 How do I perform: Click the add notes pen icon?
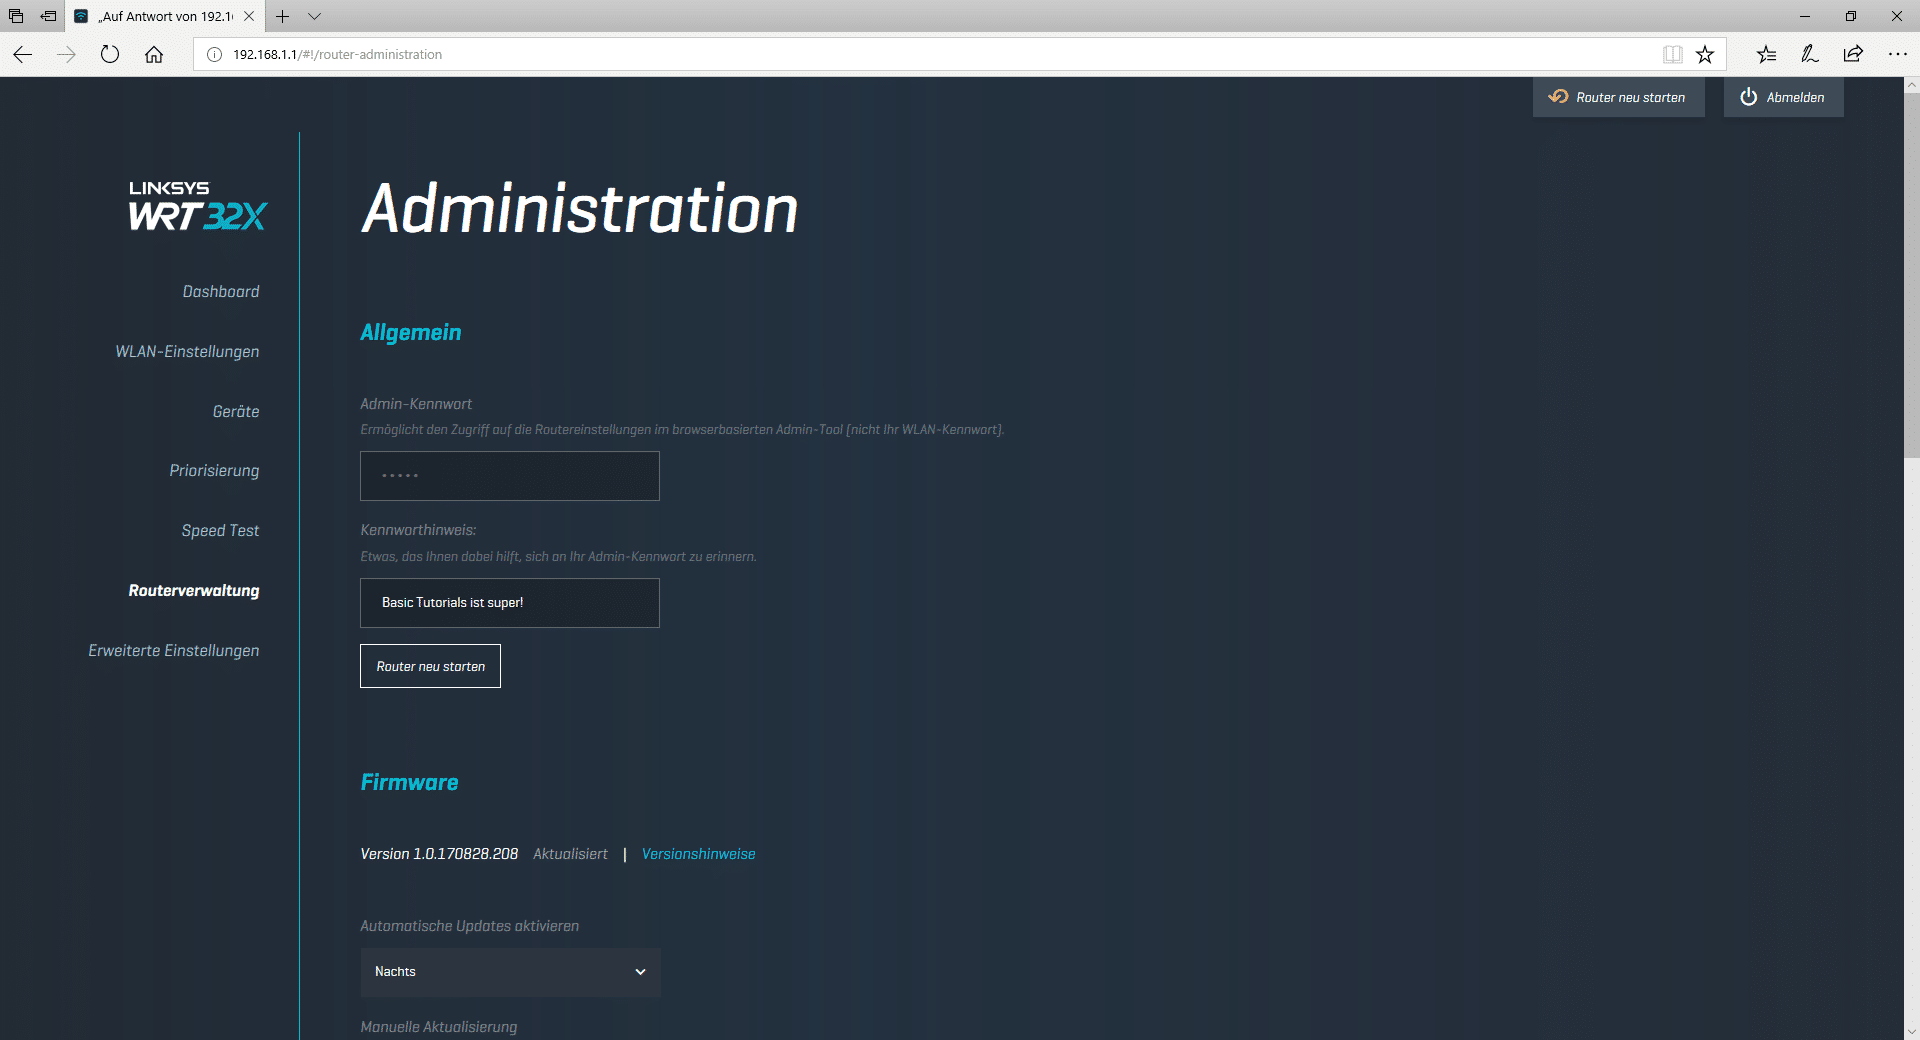1809,55
